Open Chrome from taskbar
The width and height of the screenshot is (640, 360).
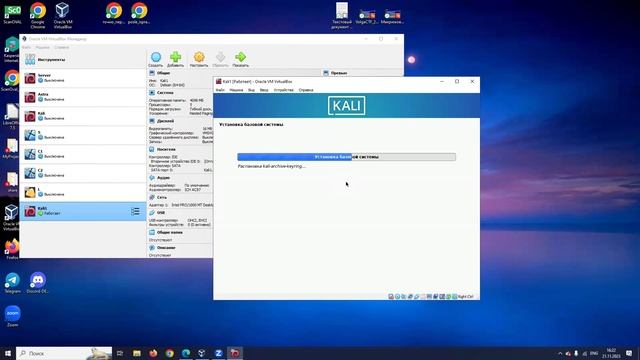pos(169,353)
